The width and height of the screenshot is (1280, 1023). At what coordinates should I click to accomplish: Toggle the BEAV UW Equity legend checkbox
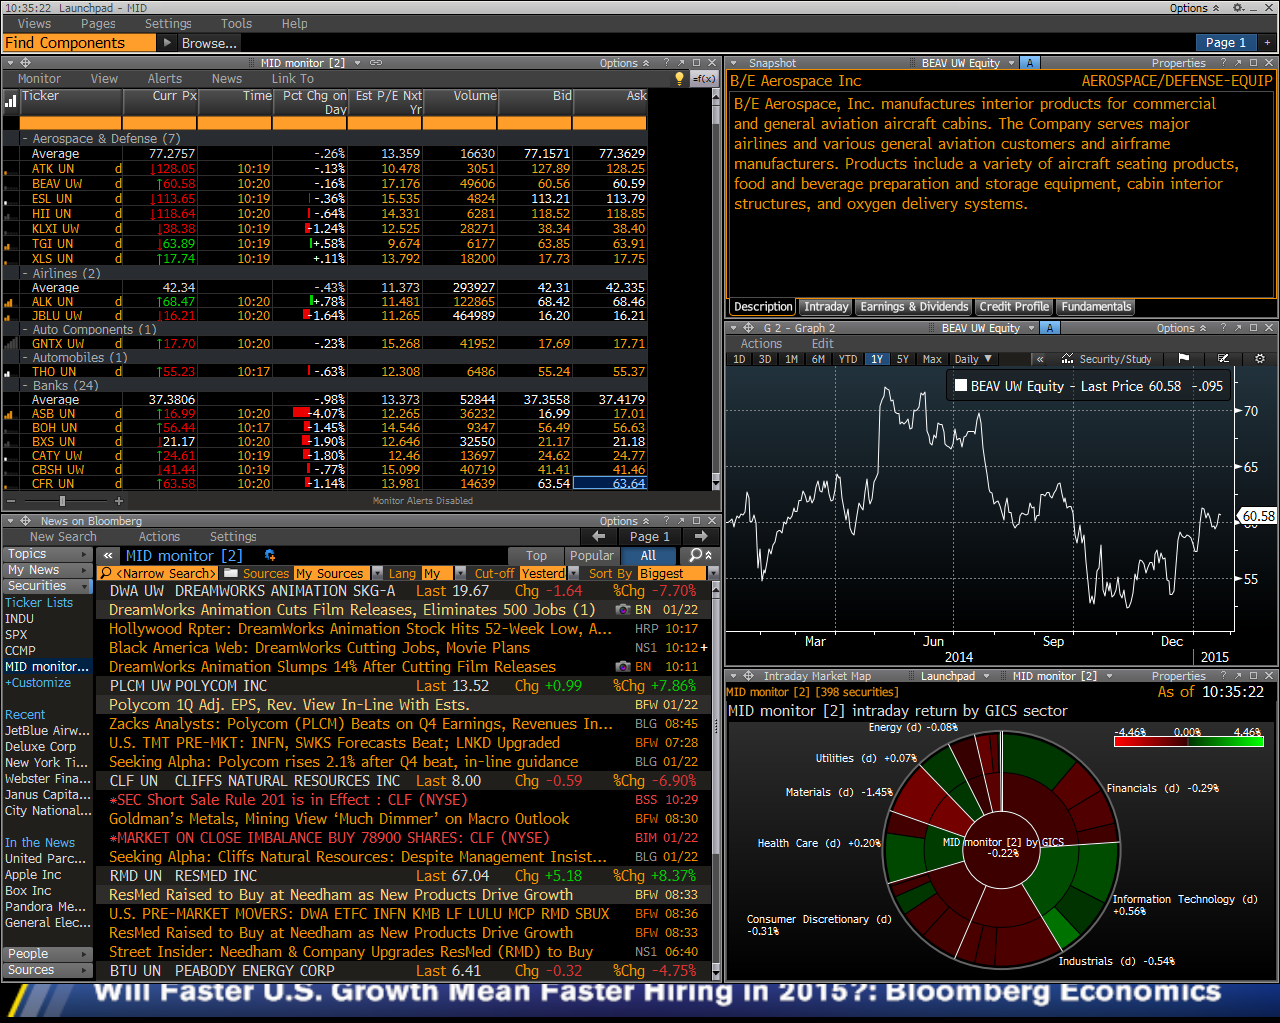point(961,385)
